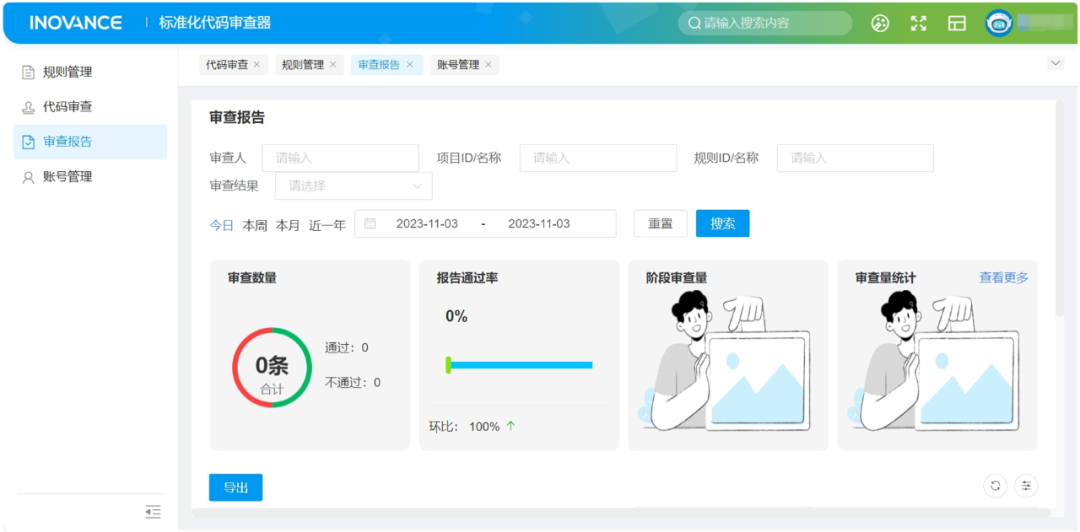
Task: Click the theme palette icon in header
Action: pyautogui.click(x=880, y=23)
